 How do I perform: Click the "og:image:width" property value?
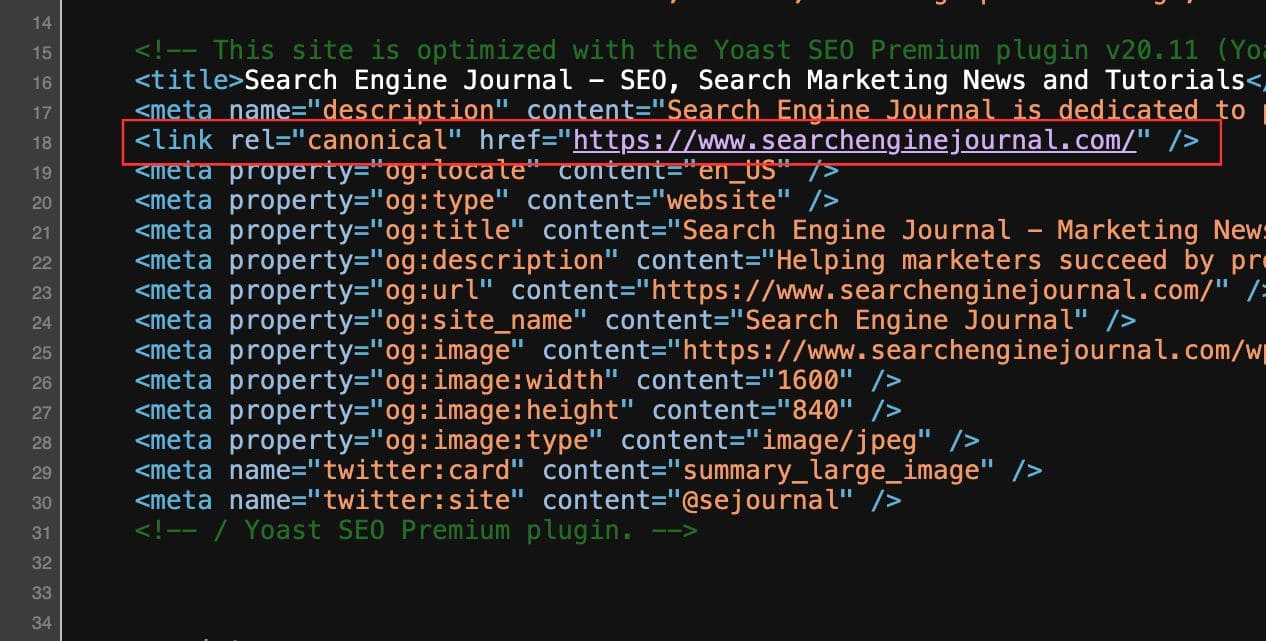pyautogui.click(x=494, y=380)
